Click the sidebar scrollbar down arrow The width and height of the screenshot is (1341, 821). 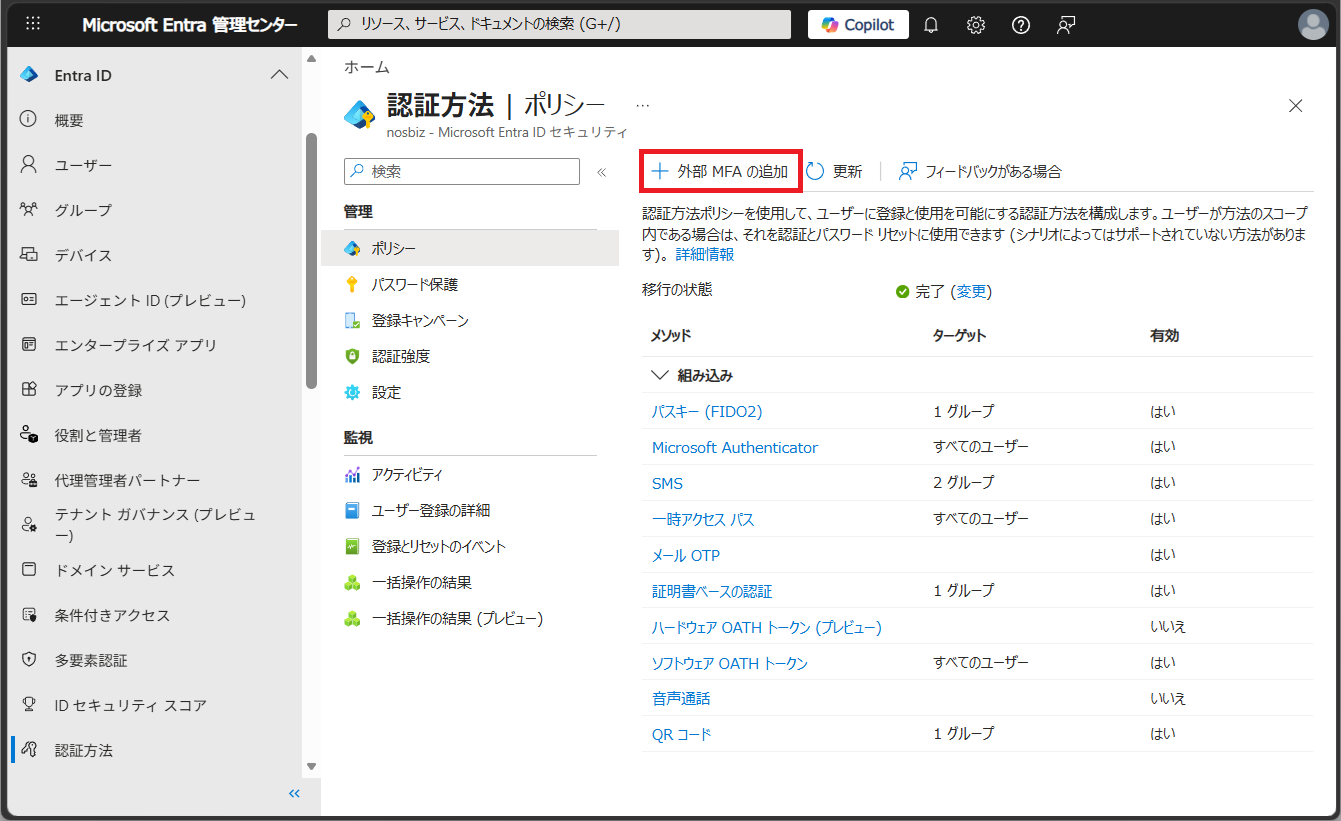click(x=311, y=766)
